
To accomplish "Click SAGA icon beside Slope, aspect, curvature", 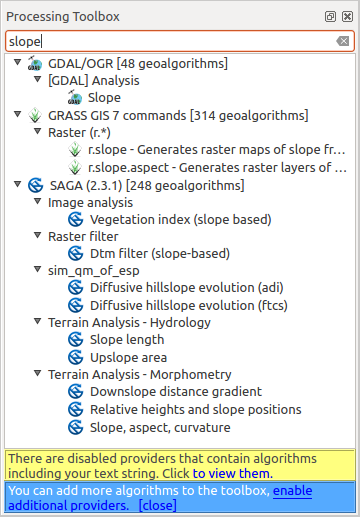I will click(75, 427).
